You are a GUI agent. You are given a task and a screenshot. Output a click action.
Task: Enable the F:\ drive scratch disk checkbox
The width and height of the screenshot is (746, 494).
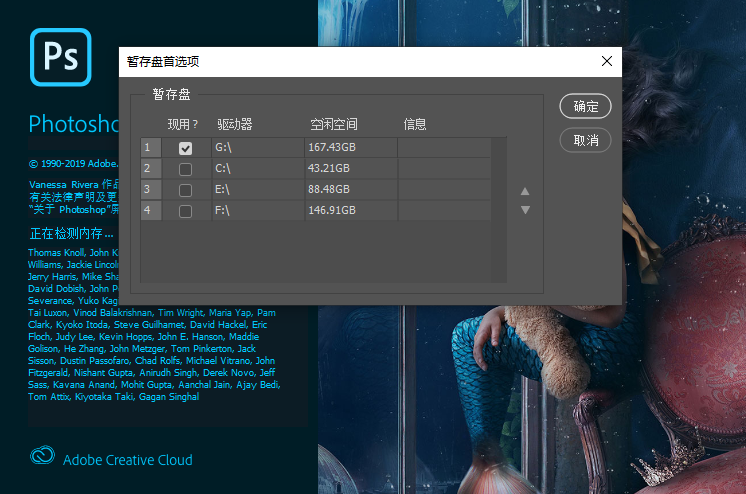pos(186,211)
